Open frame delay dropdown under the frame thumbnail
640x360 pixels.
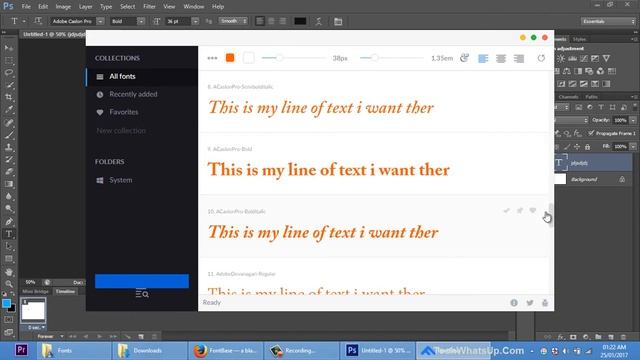click(x=43, y=327)
